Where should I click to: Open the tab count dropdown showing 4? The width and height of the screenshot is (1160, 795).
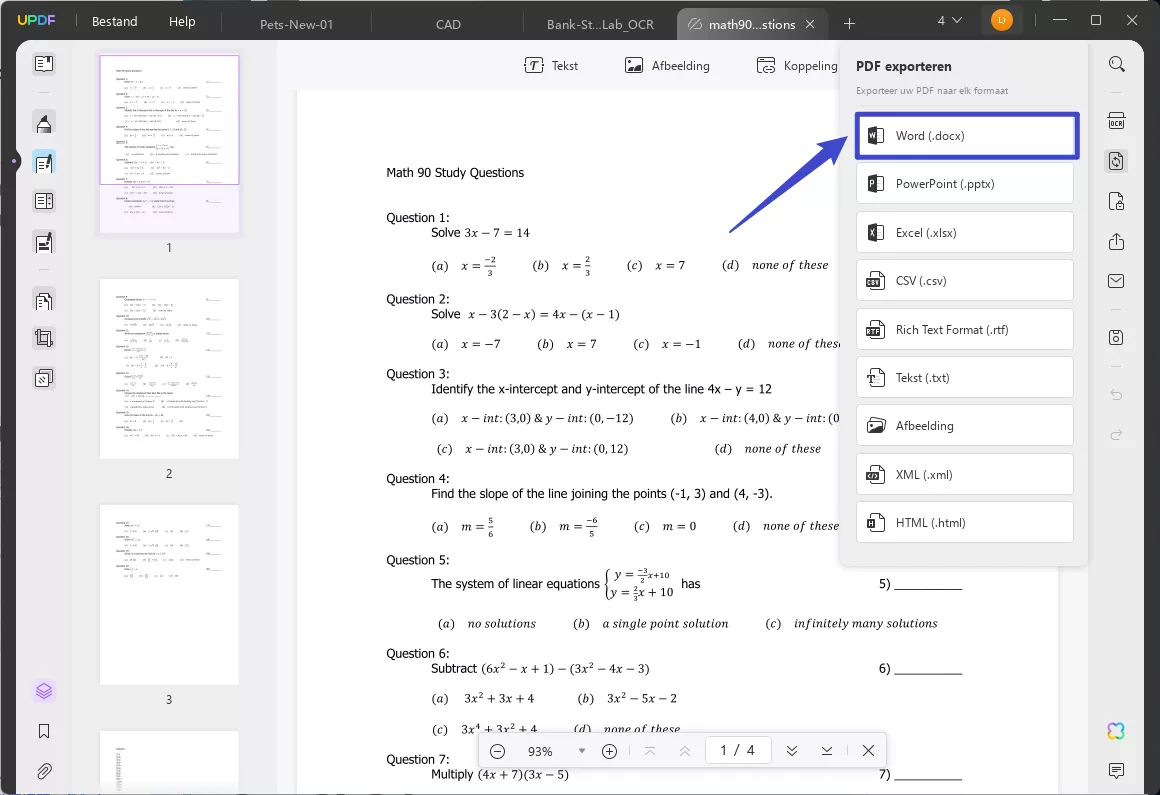(949, 21)
